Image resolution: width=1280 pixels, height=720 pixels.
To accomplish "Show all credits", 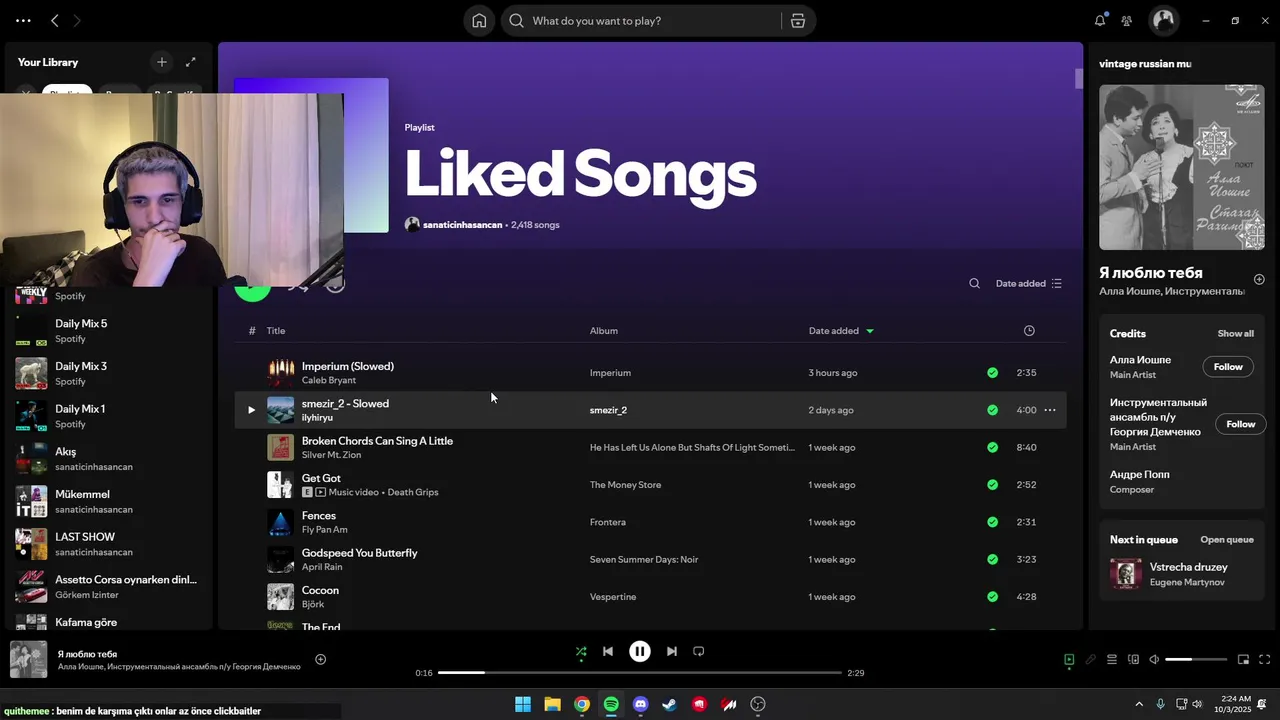I will pos(1235,334).
